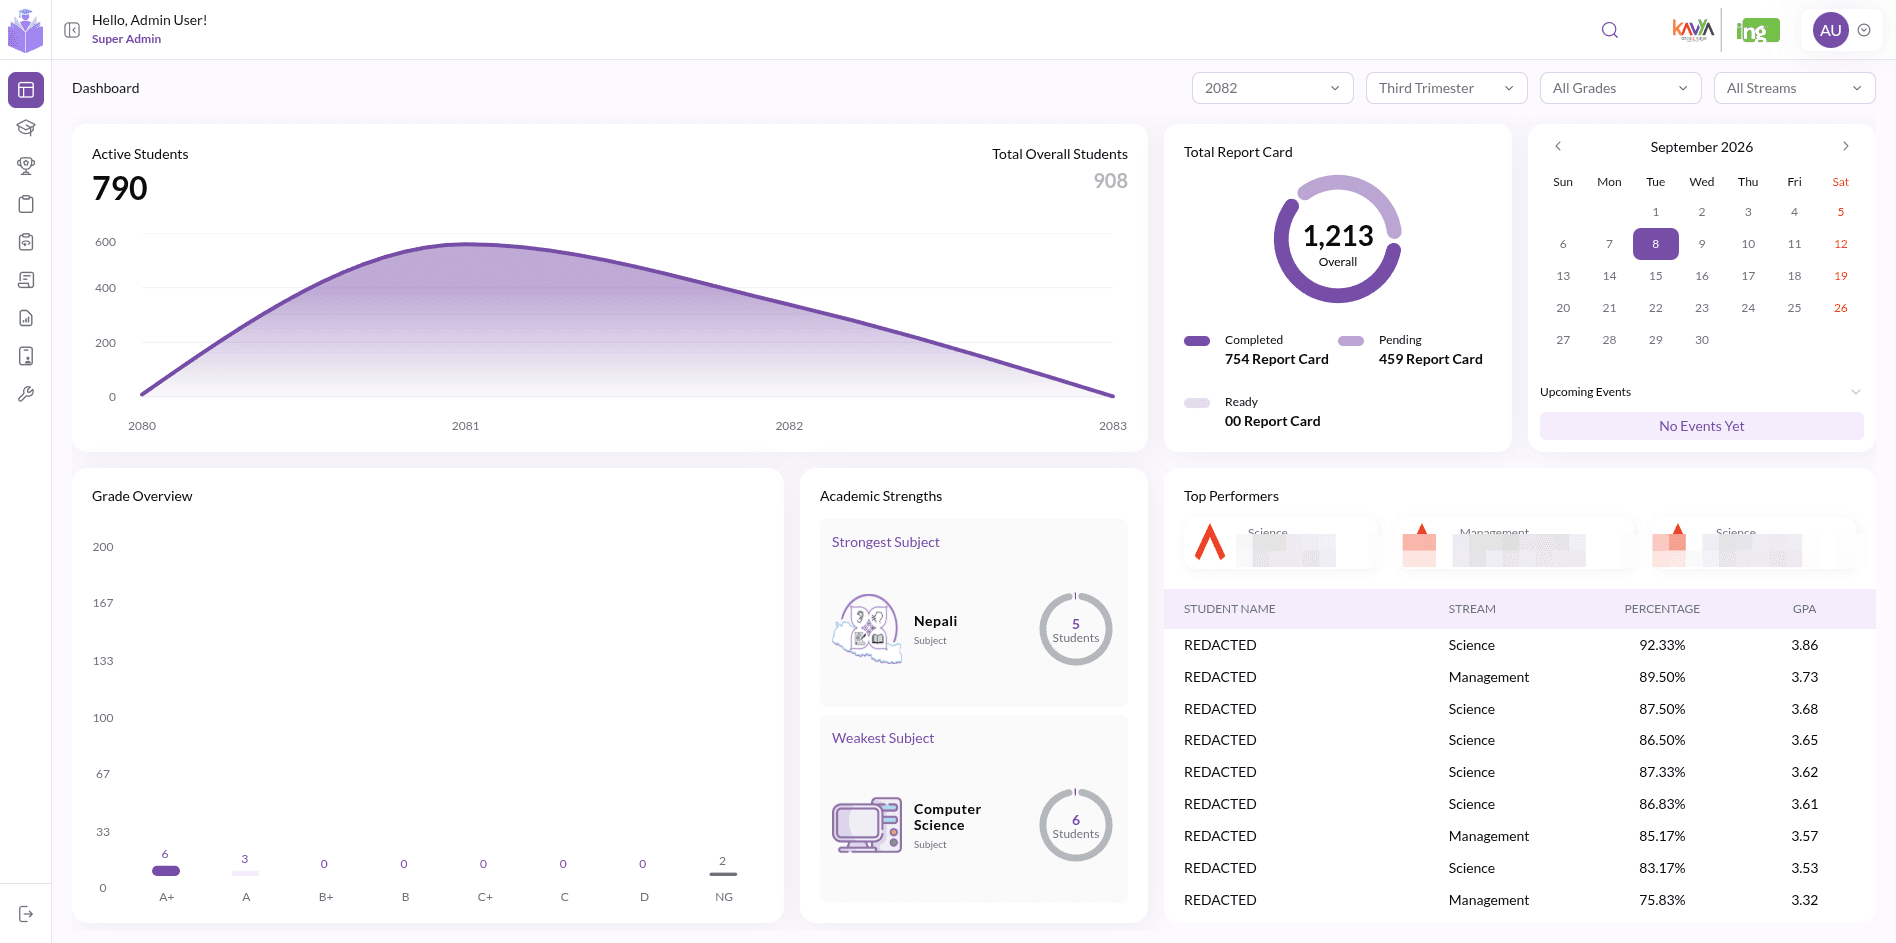Screen dimensions: 1896x943
Task: Open the clipboard checklist sidebar icon
Action: point(26,242)
